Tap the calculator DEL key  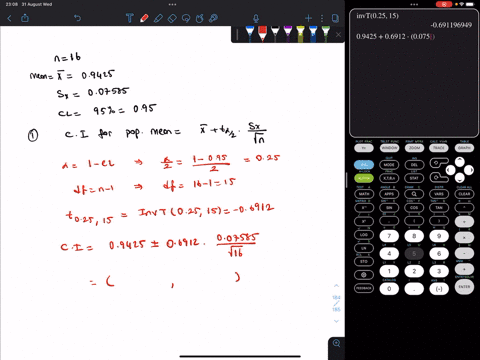click(x=414, y=165)
